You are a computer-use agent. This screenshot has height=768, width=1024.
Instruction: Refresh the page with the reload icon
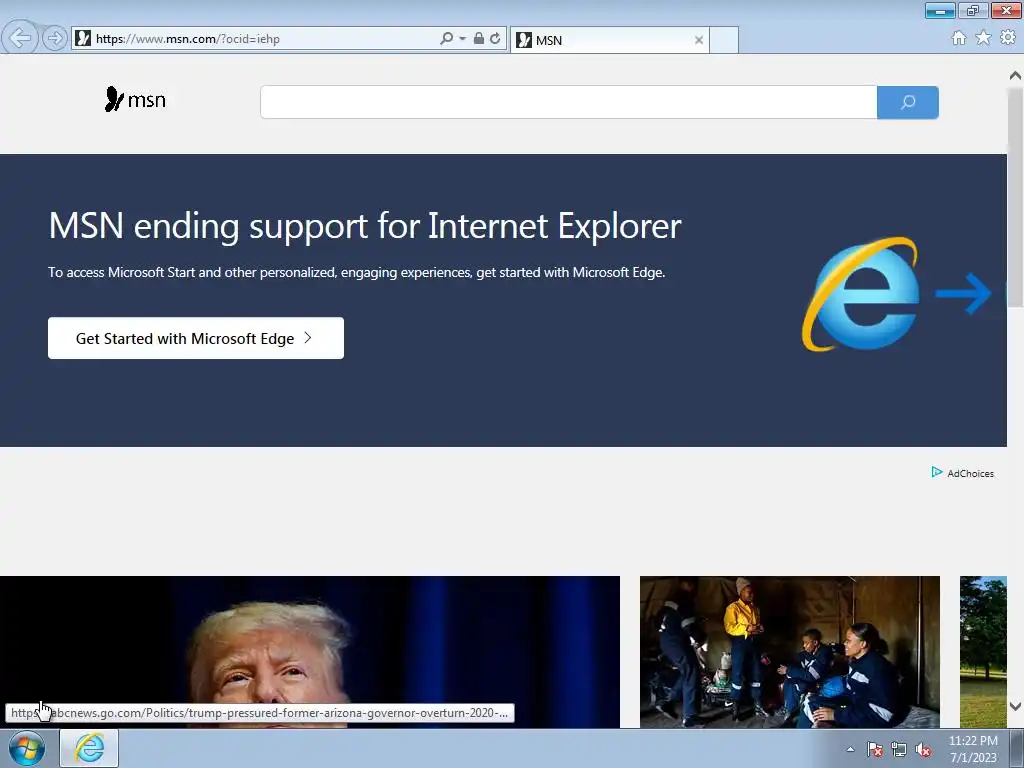click(x=495, y=38)
